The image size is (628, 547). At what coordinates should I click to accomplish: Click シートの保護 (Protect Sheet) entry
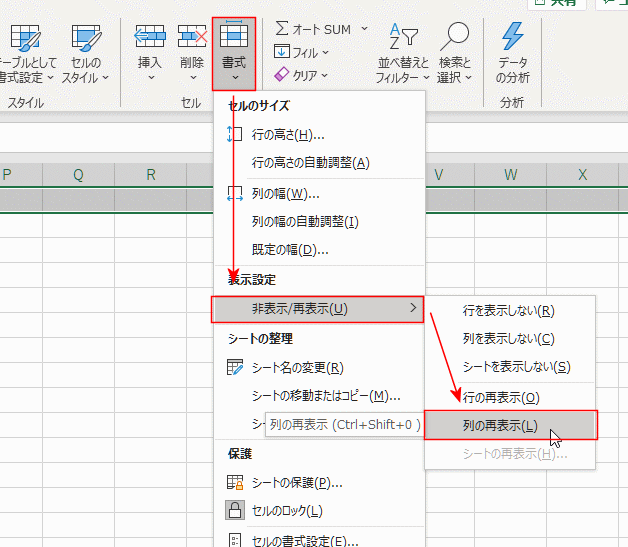click(x=295, y=483)
